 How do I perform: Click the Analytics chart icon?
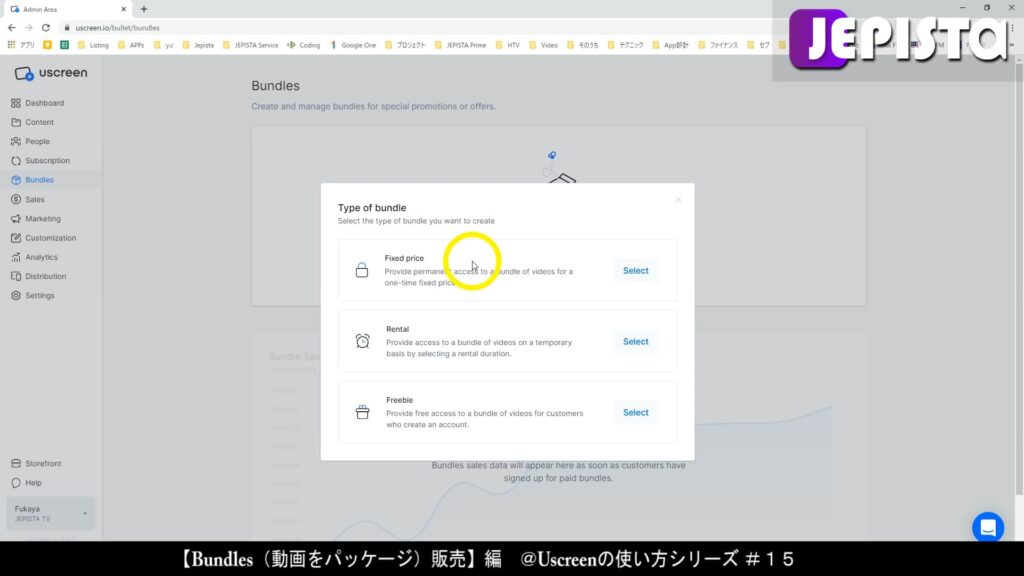[x=16, y=257]
